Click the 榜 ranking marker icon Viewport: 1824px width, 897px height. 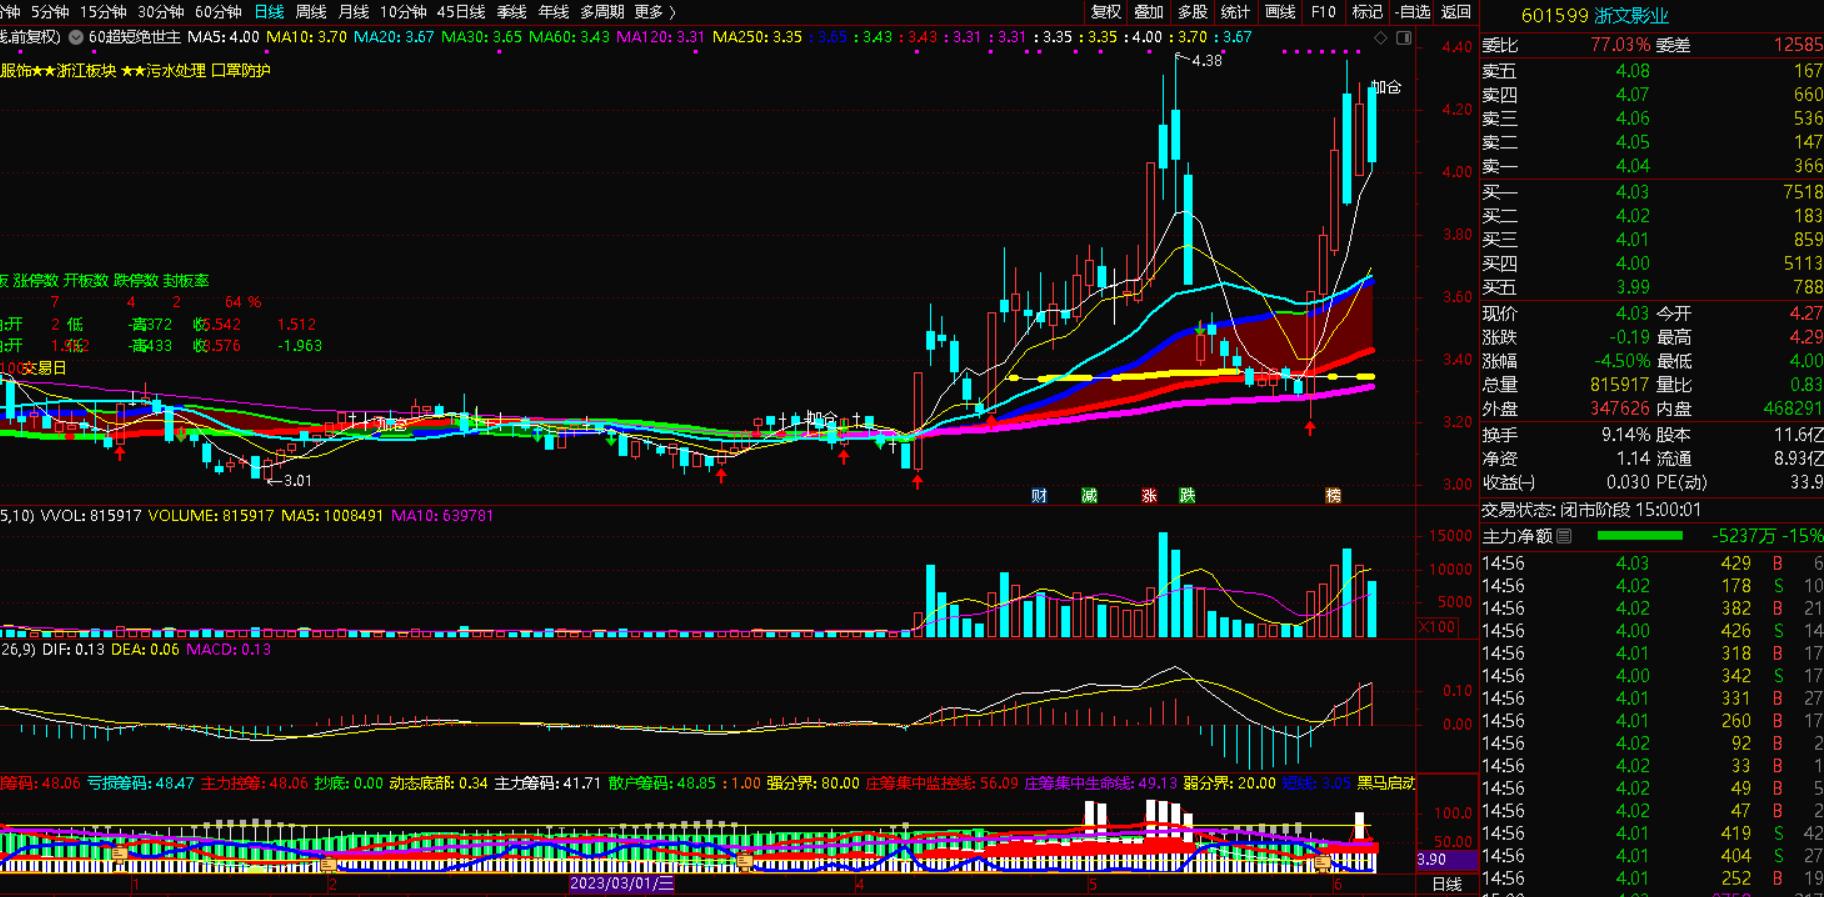click(1333, 495)
